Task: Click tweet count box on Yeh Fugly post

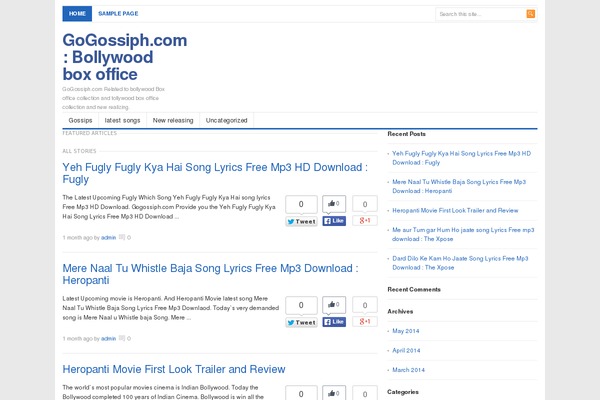Action: [x=301, y=204]
